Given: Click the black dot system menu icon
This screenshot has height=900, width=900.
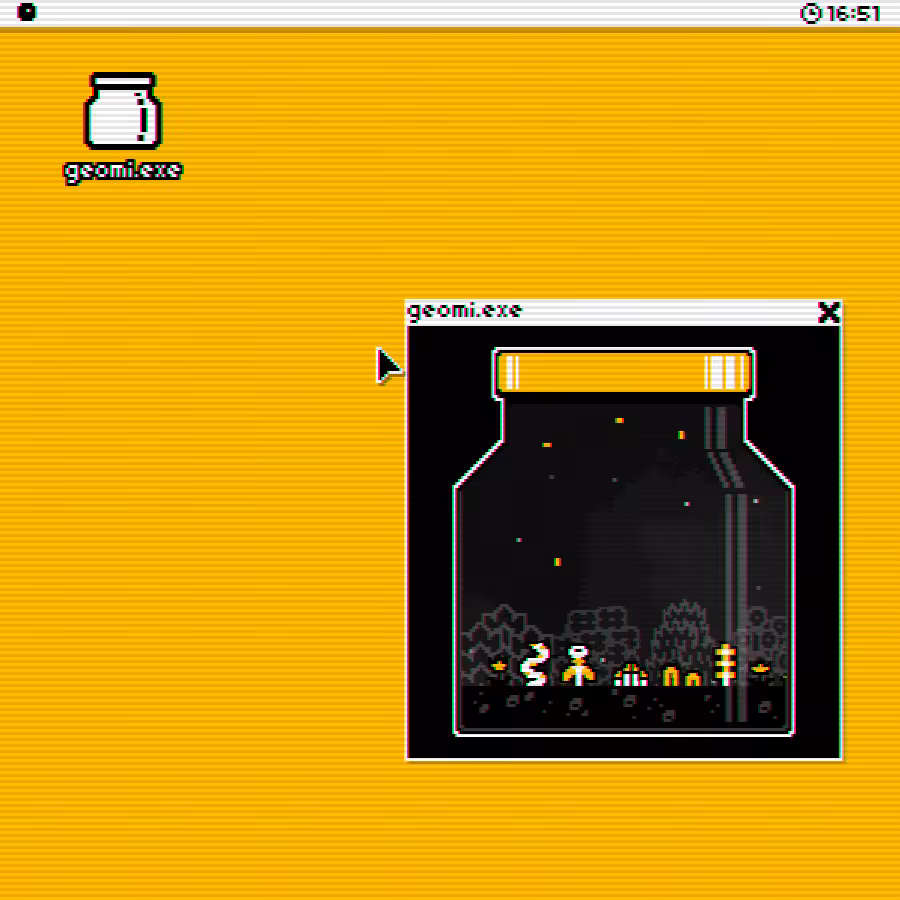Looking at the screenshot, I should click(x=26, y=11).
